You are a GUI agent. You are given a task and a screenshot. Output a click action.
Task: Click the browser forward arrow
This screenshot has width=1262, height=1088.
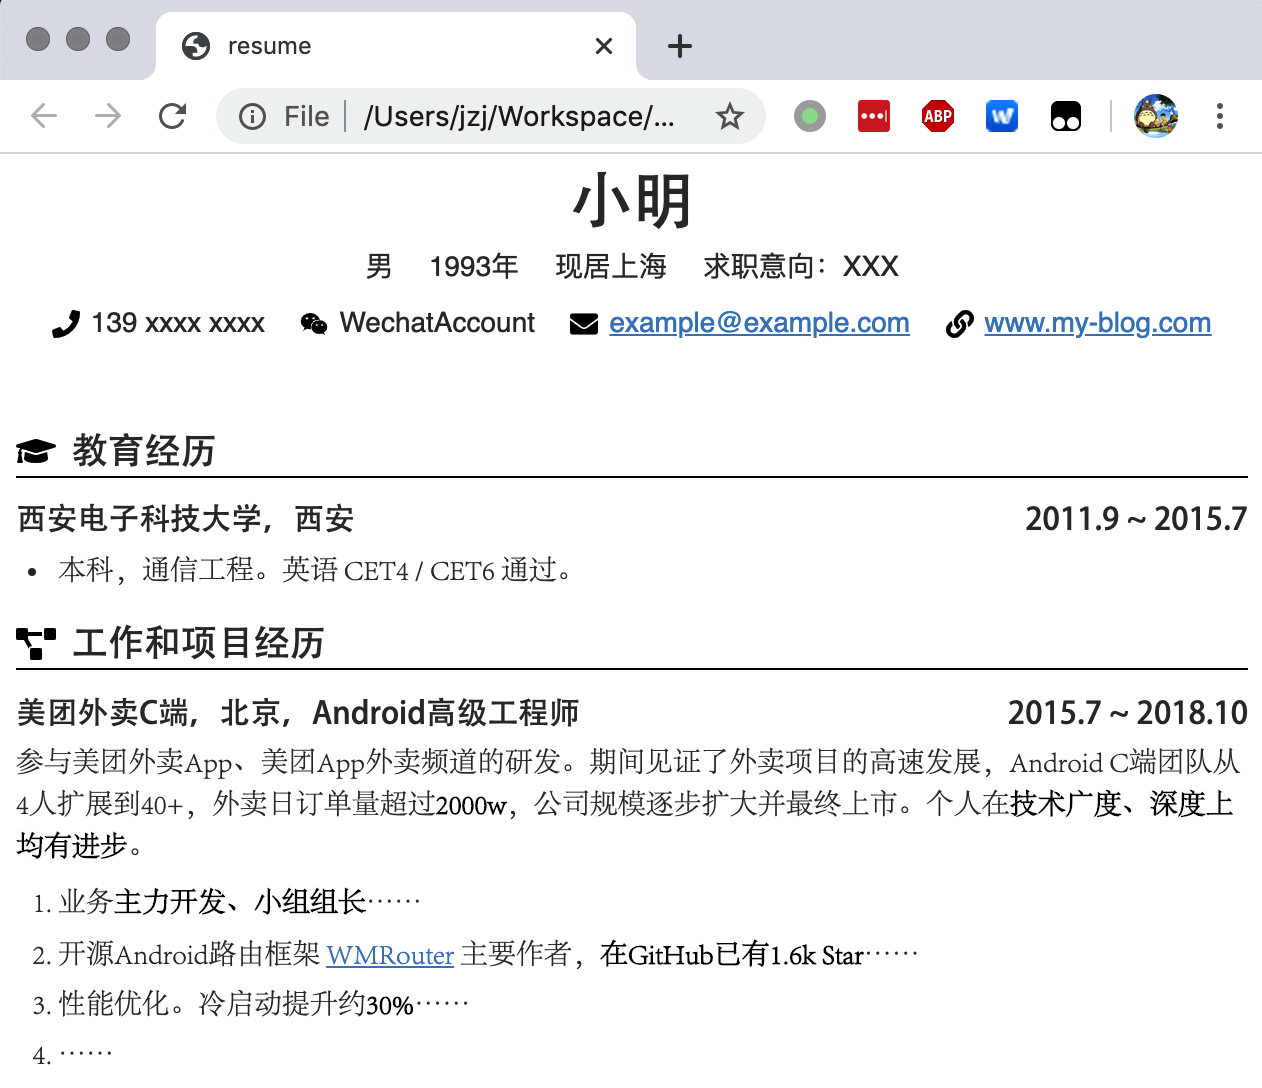point(107,116)
